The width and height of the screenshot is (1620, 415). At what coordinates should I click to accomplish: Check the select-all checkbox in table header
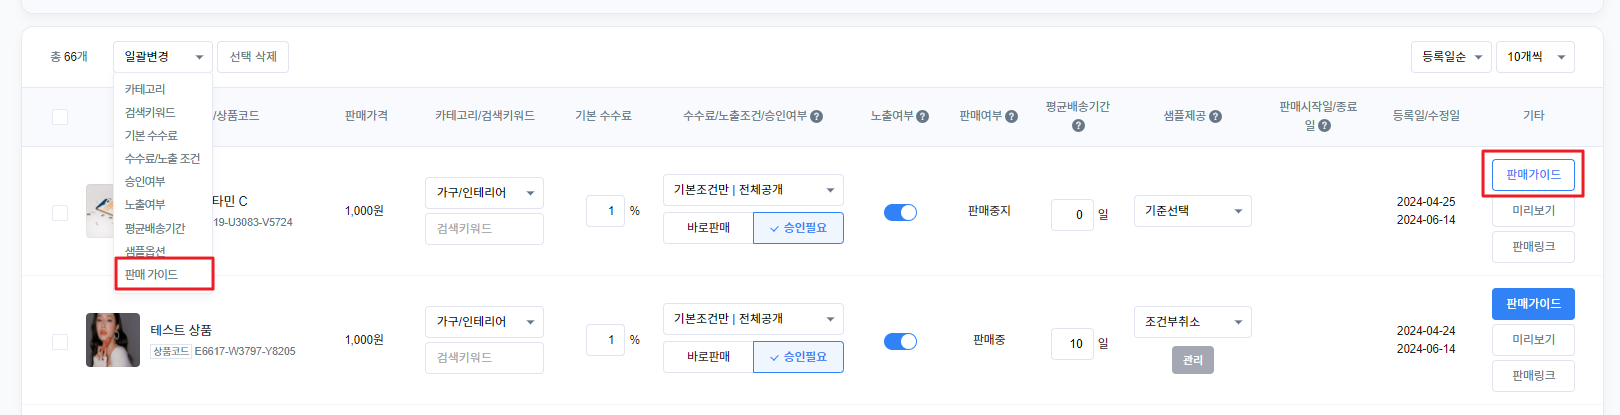(x=60, y=117)
